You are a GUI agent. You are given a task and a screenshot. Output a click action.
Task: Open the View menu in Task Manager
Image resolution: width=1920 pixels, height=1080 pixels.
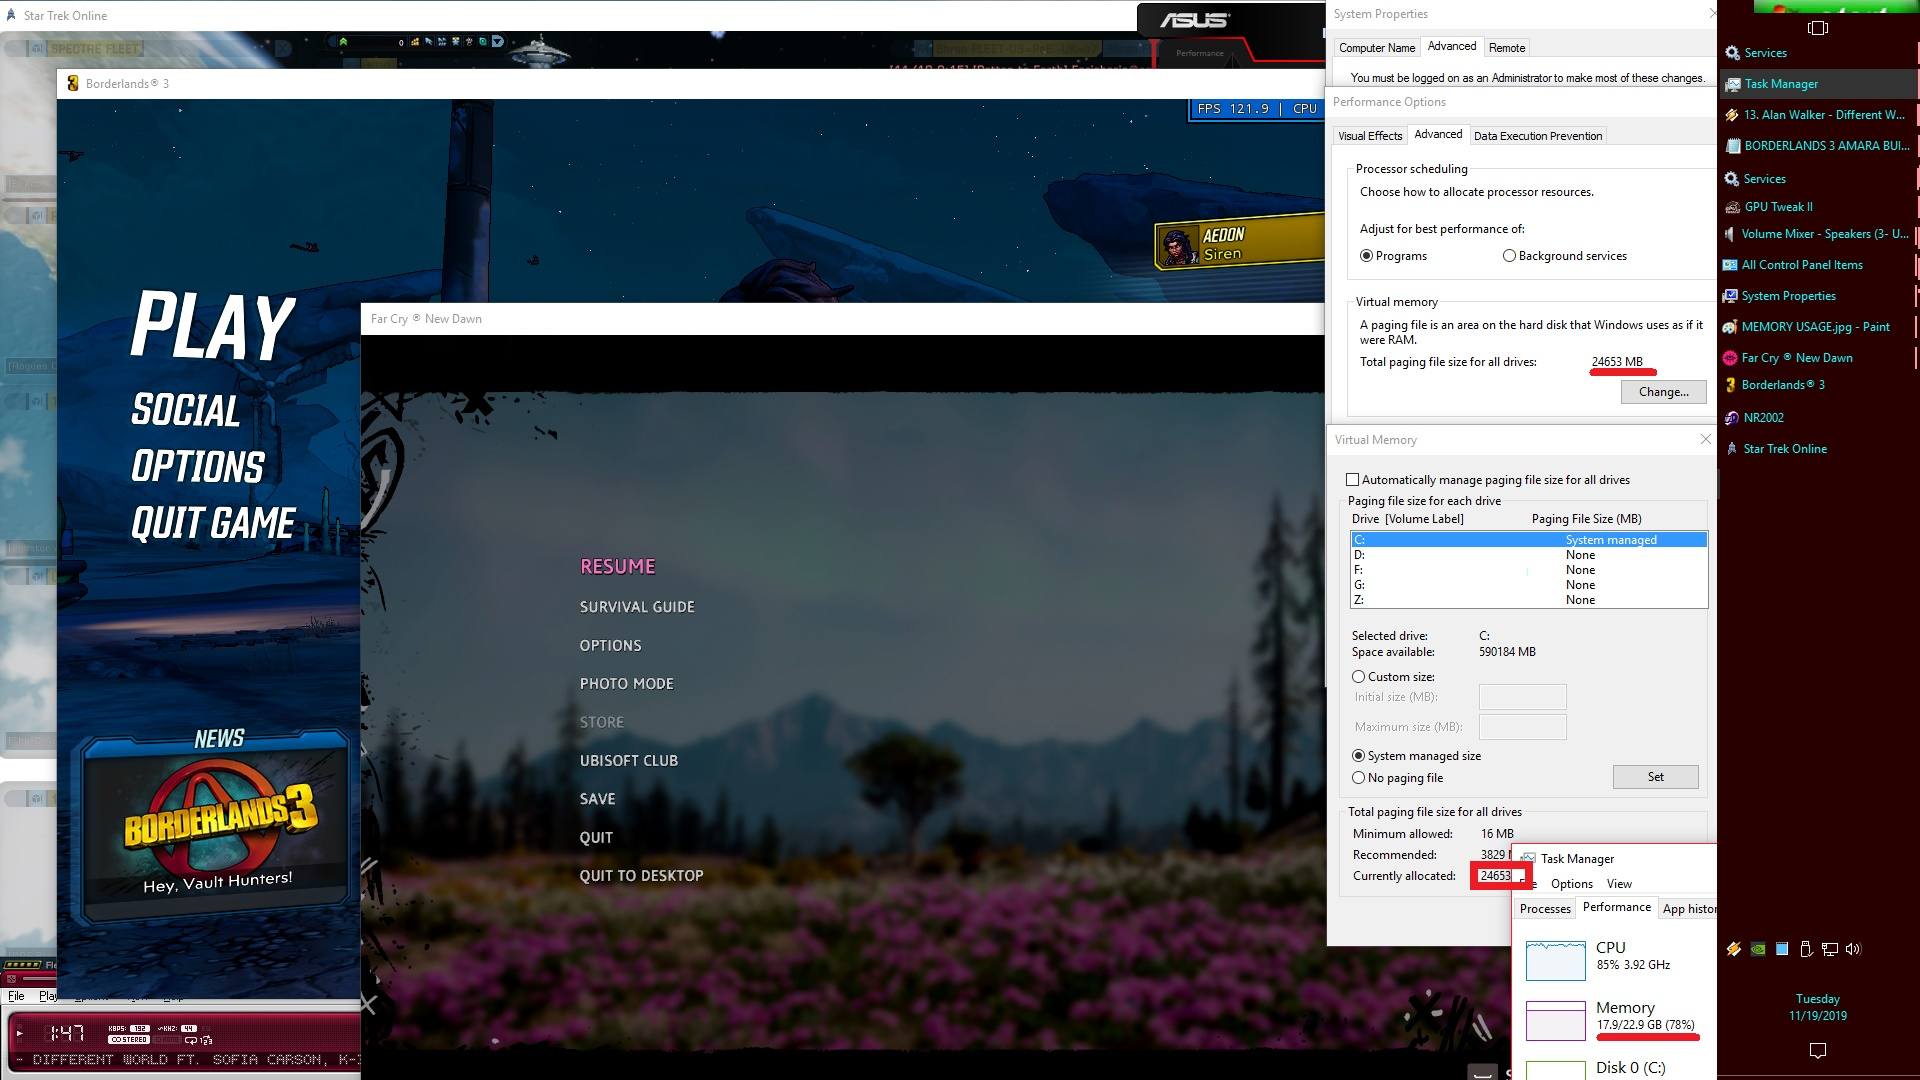pyautogui.click(x=1619, y=884)
